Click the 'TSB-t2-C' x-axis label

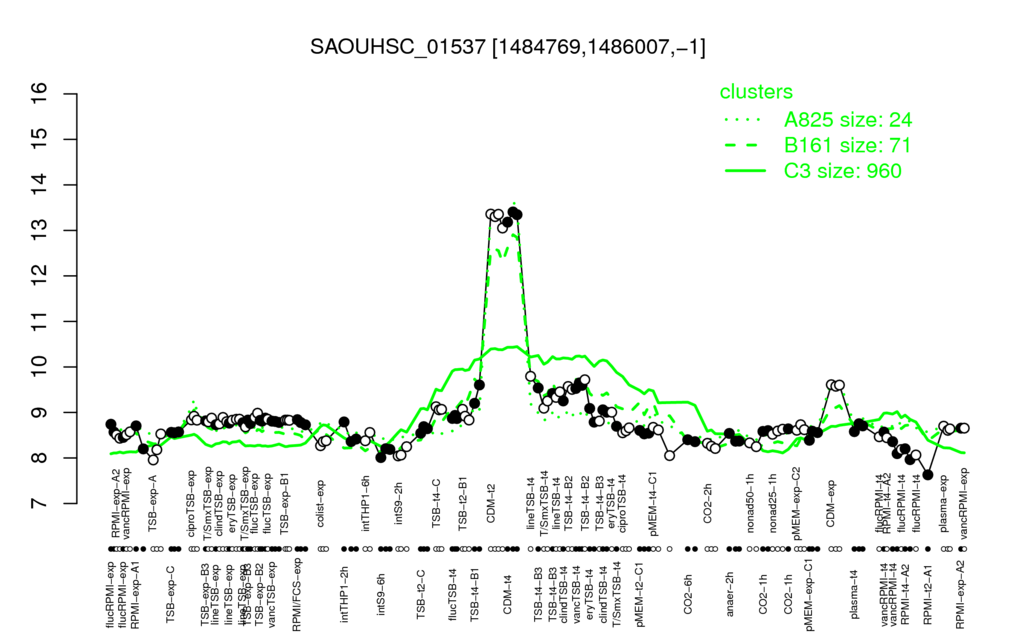421,596
